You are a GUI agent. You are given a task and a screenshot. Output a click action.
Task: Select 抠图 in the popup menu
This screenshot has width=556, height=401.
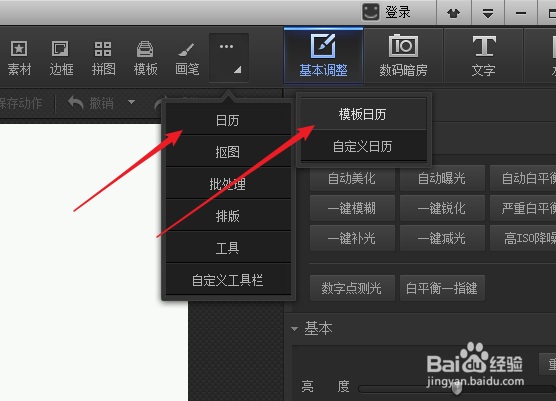point(228,152)
